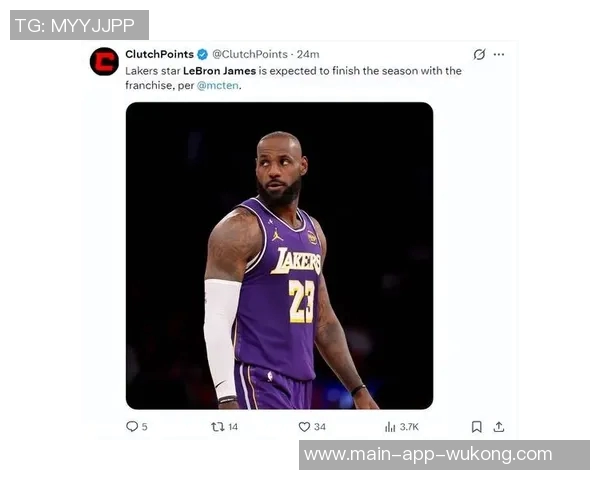Share the post via upload arrow icon

(x=499, y=427)
